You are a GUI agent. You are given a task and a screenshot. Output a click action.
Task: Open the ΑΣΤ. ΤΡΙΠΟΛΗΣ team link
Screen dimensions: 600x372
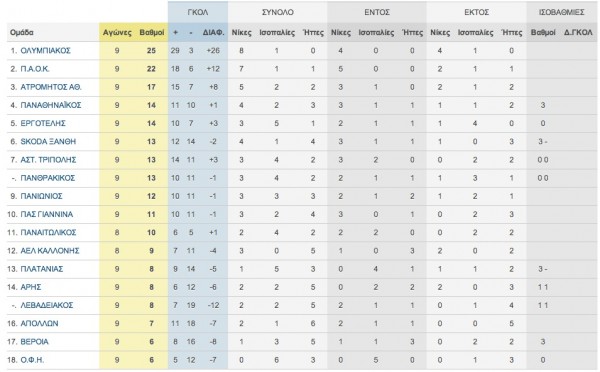pyautogui.click(x=48, y=160)
